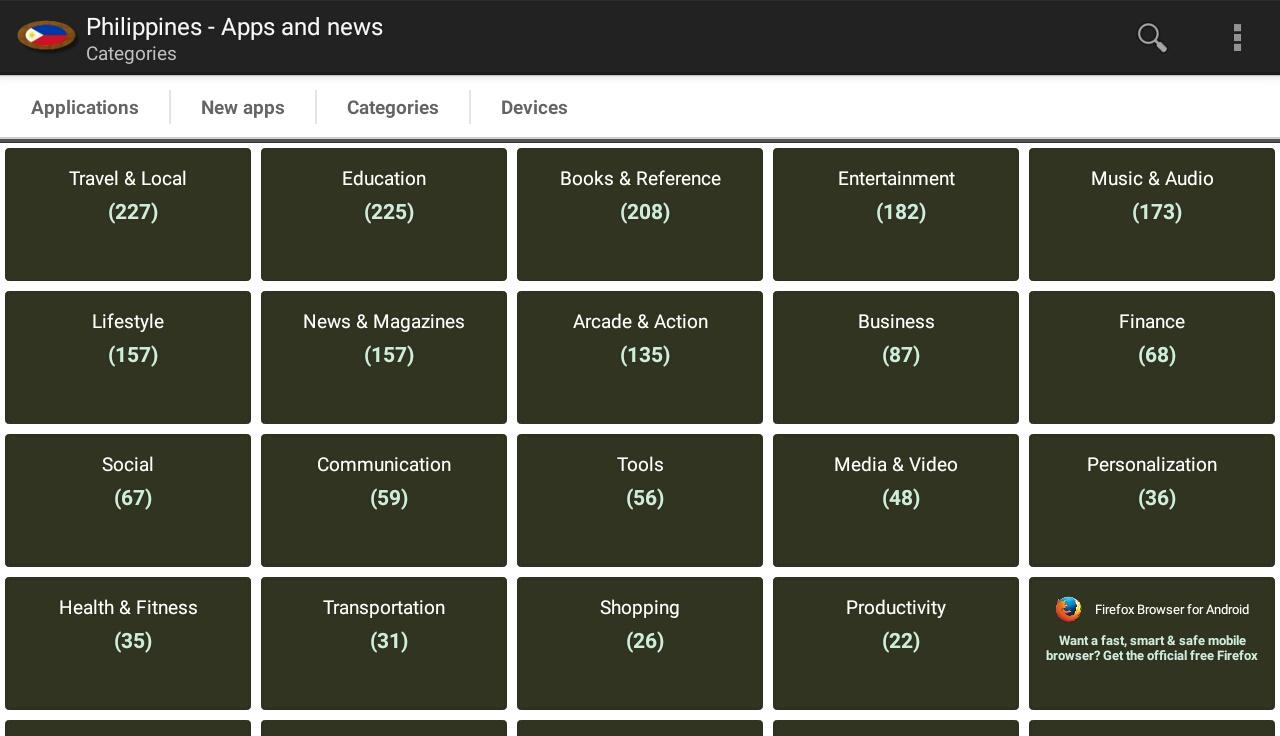Open the three-dot overflow menu
This screenshot has width=1280, height=736.
pos(1237,38)
